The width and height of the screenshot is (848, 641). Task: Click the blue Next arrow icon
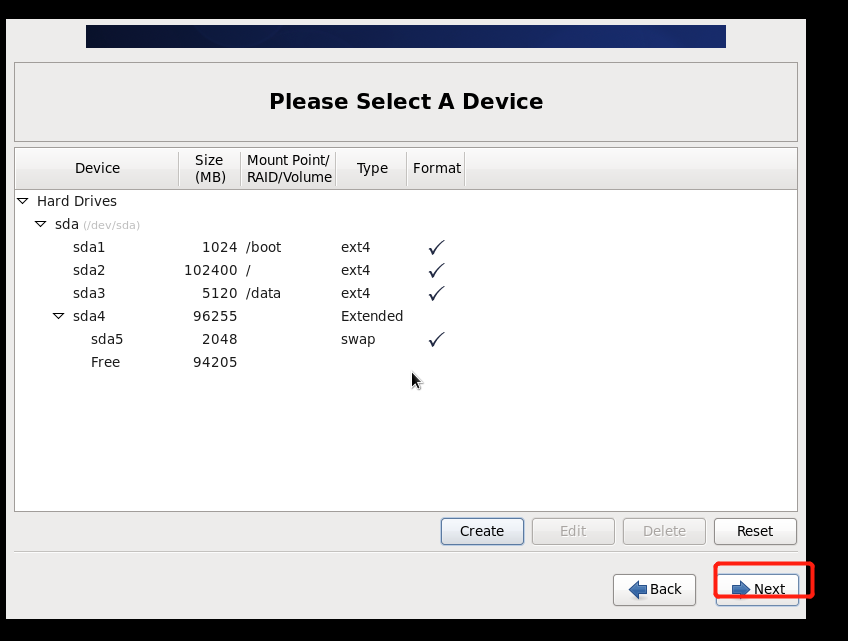pyautogui.click(x=741, y=589)
